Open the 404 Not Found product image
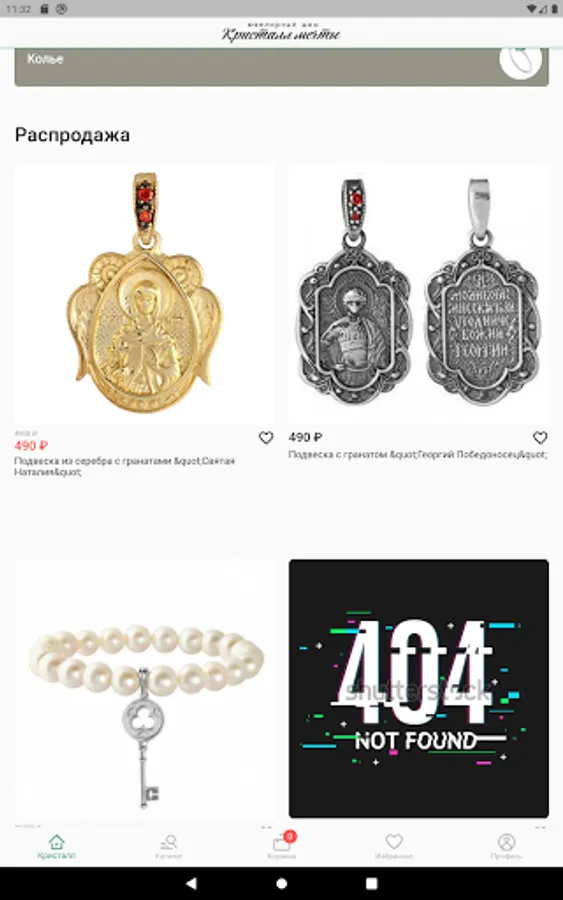Viewport: 563px width, 900px height. 418,689
